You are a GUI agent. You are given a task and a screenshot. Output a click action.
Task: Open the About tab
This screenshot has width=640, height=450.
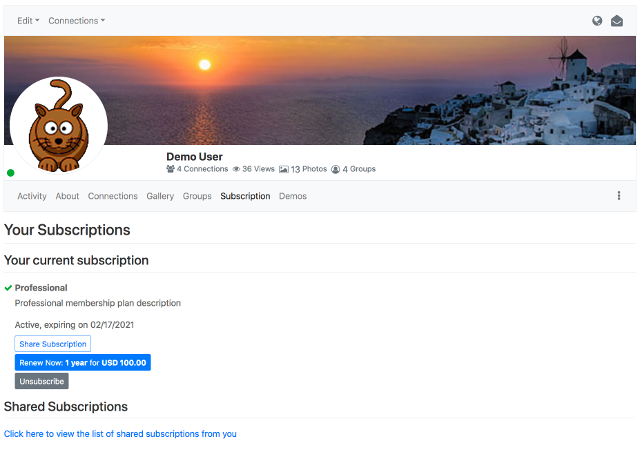[x=67, y=196]
